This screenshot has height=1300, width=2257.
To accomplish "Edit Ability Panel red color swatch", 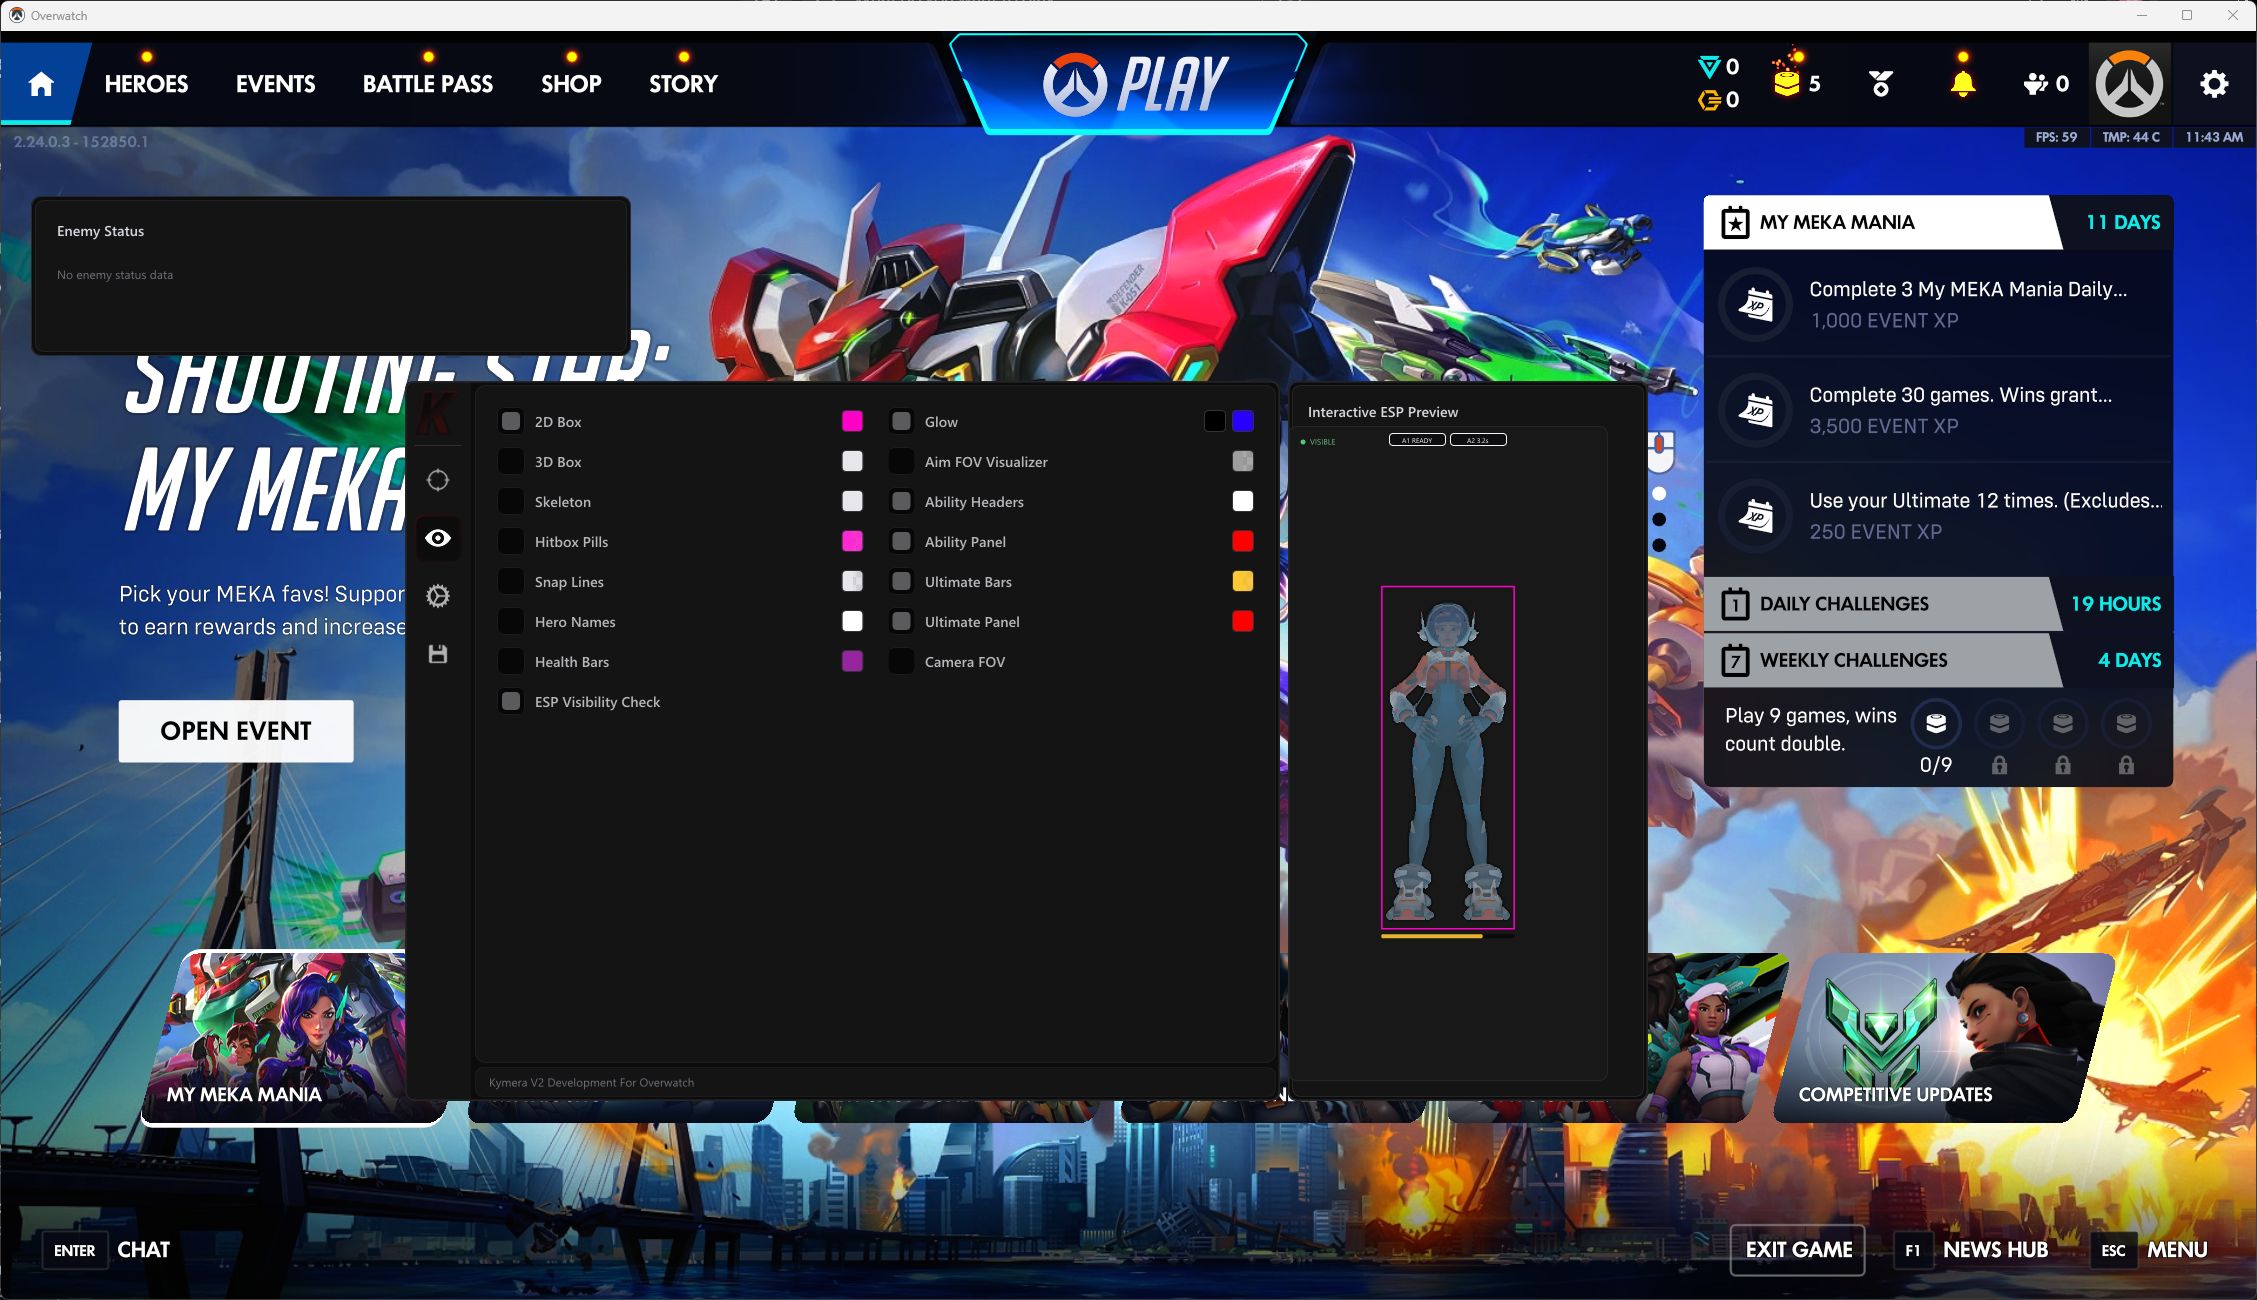I will (x=1243, y=541).
